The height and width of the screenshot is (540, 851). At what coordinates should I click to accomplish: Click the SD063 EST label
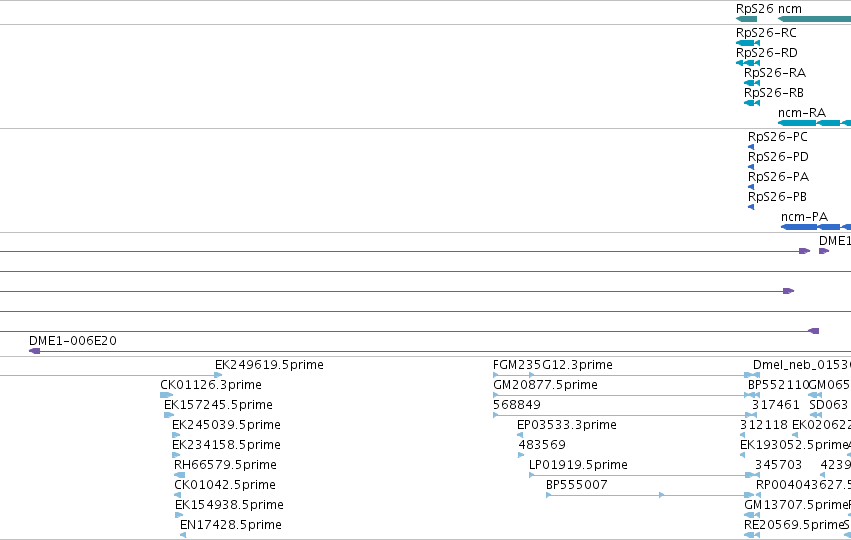(828, 405)
